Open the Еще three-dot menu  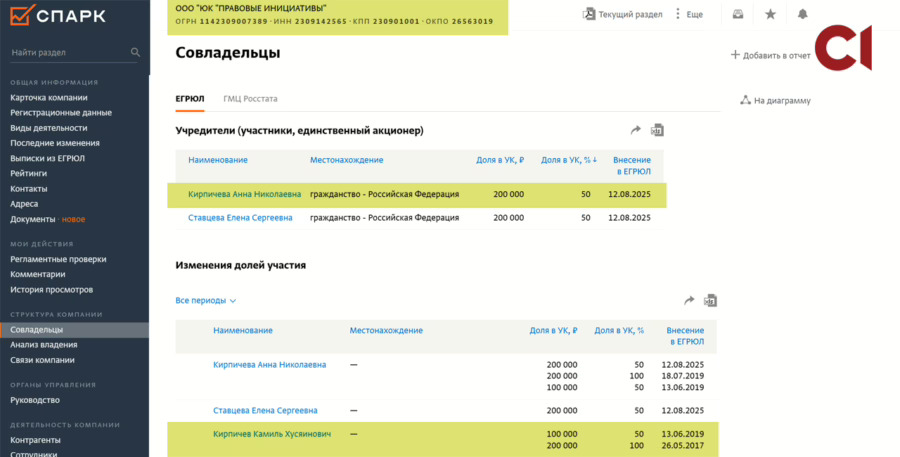(688, 14)
